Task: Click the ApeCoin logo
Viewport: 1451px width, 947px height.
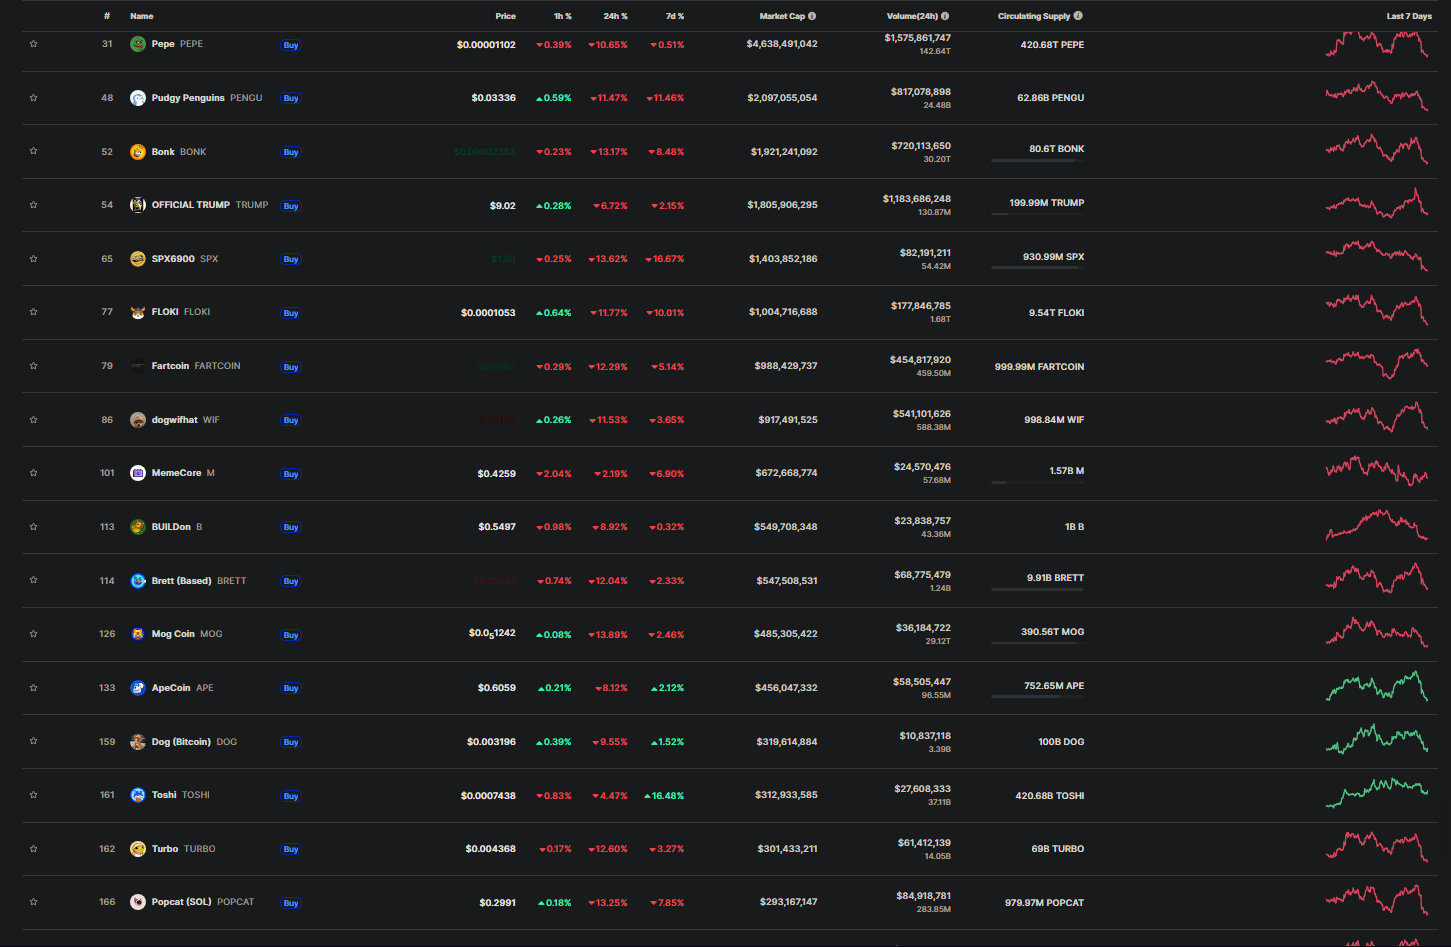Action: tap(138, 688)
